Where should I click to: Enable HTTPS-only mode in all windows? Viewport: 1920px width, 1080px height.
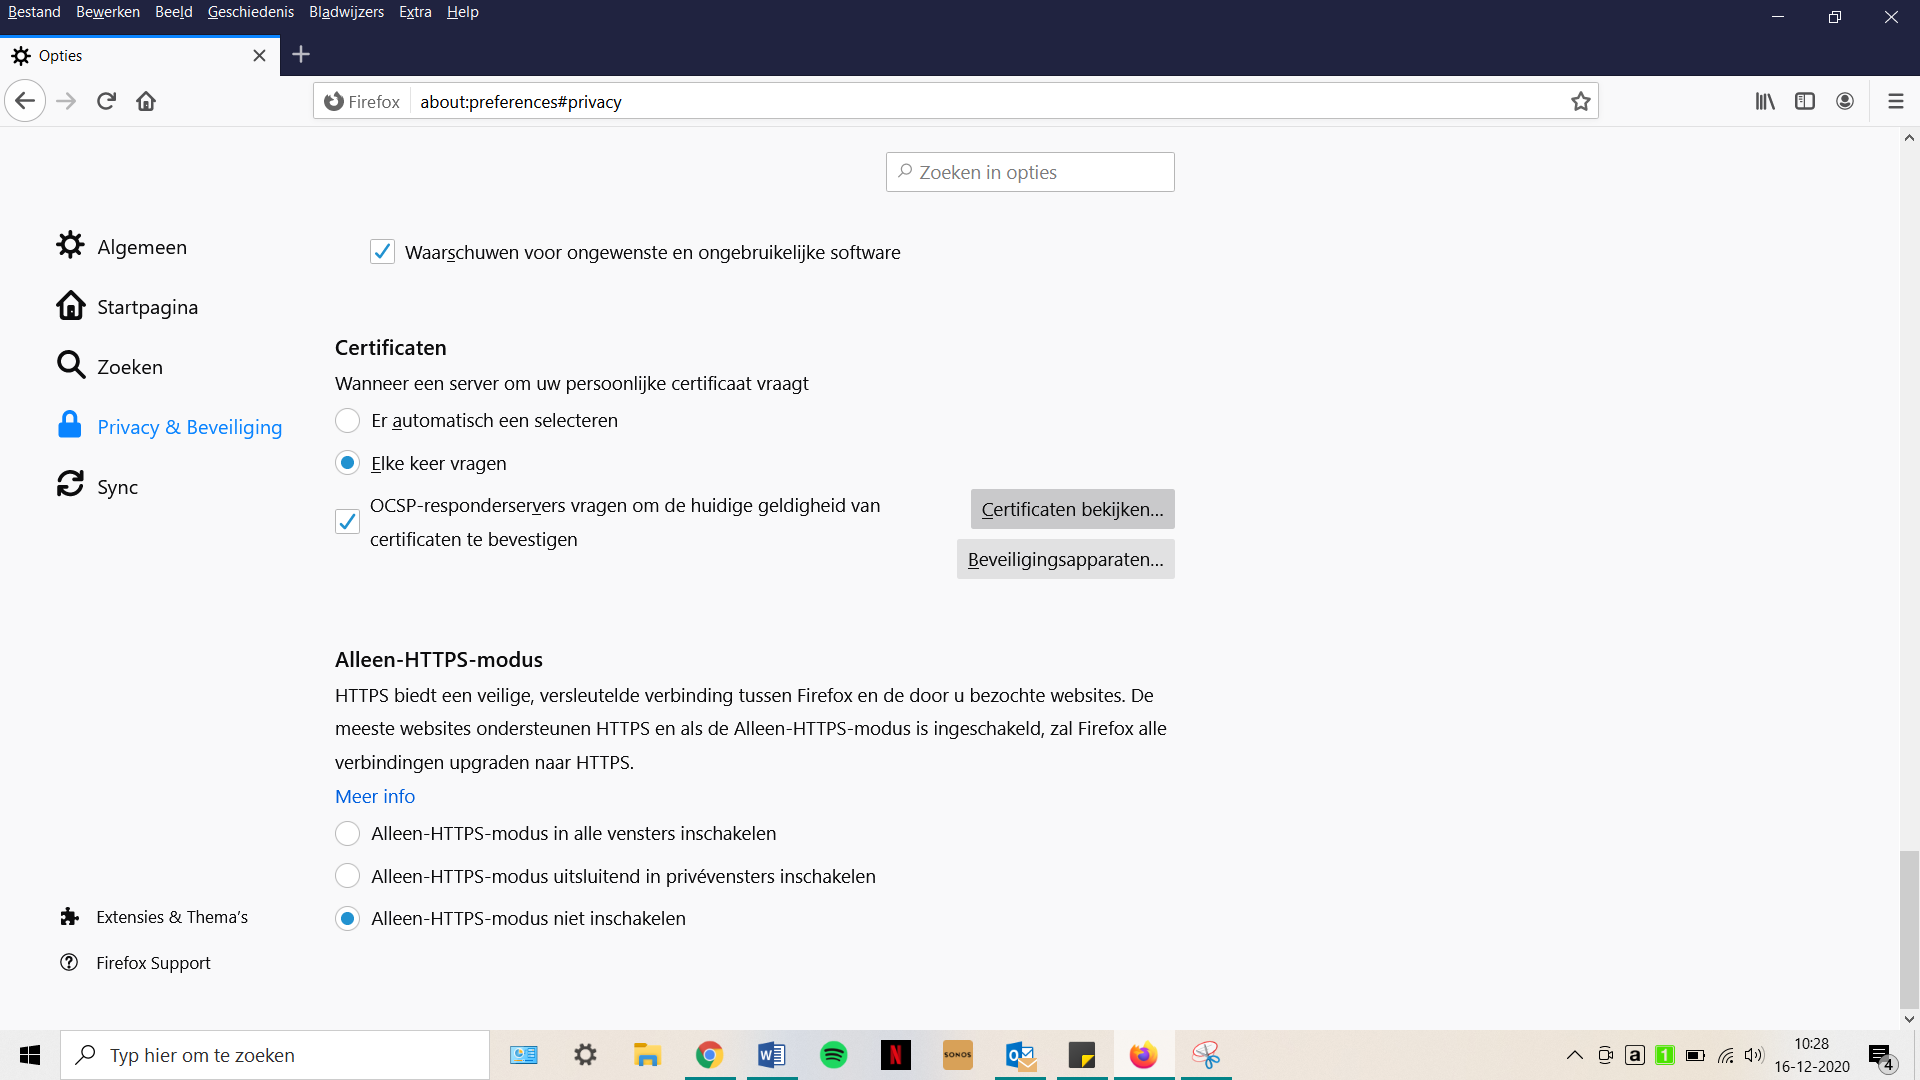pos(347,834)
